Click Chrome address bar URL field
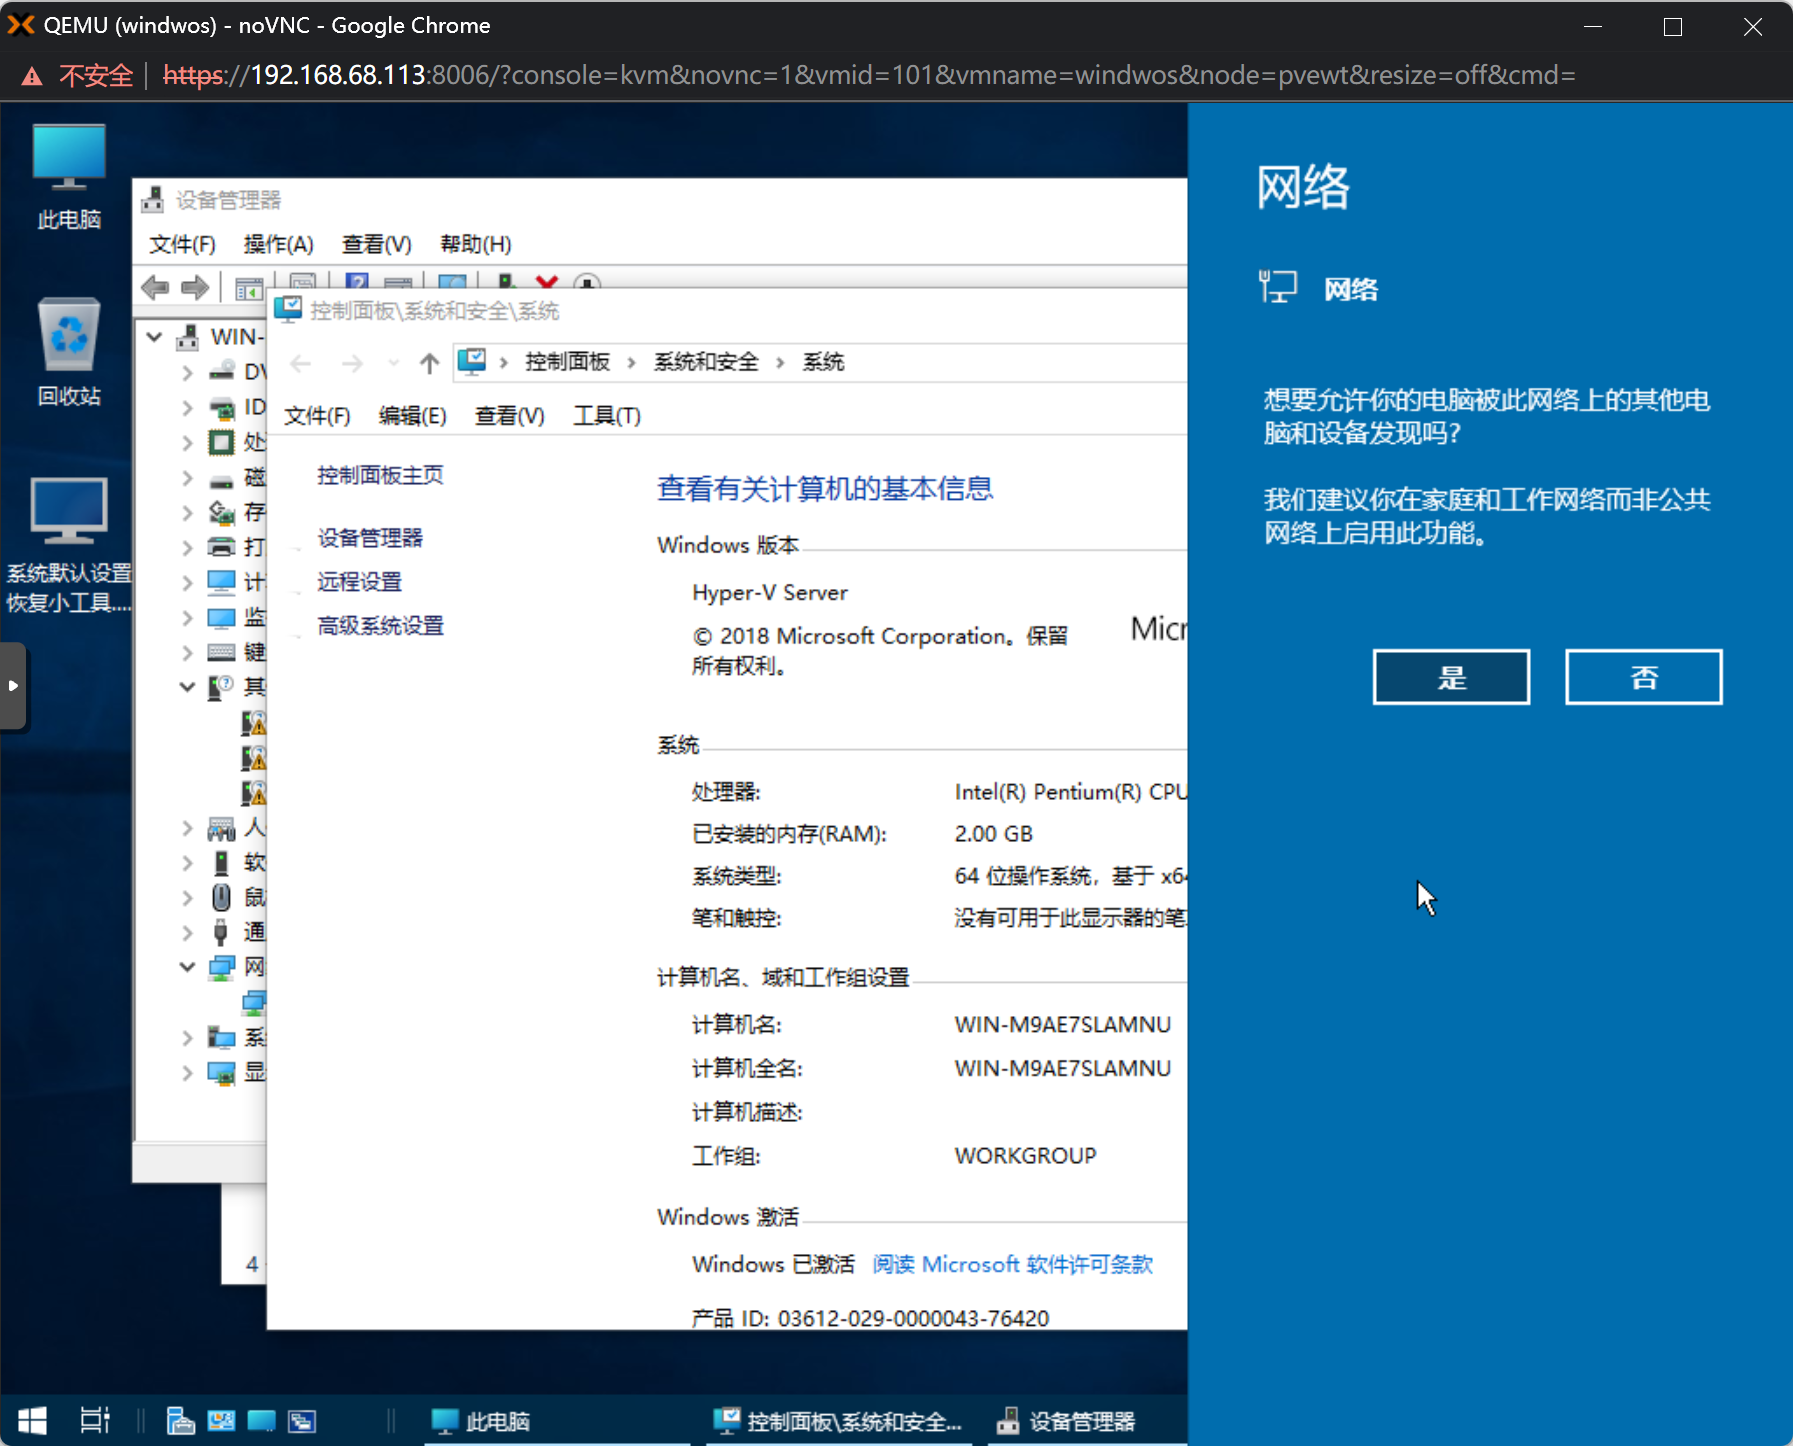Image resolution: width=1793 pixels, height=1446 pixels. click(x=869, y=75)
